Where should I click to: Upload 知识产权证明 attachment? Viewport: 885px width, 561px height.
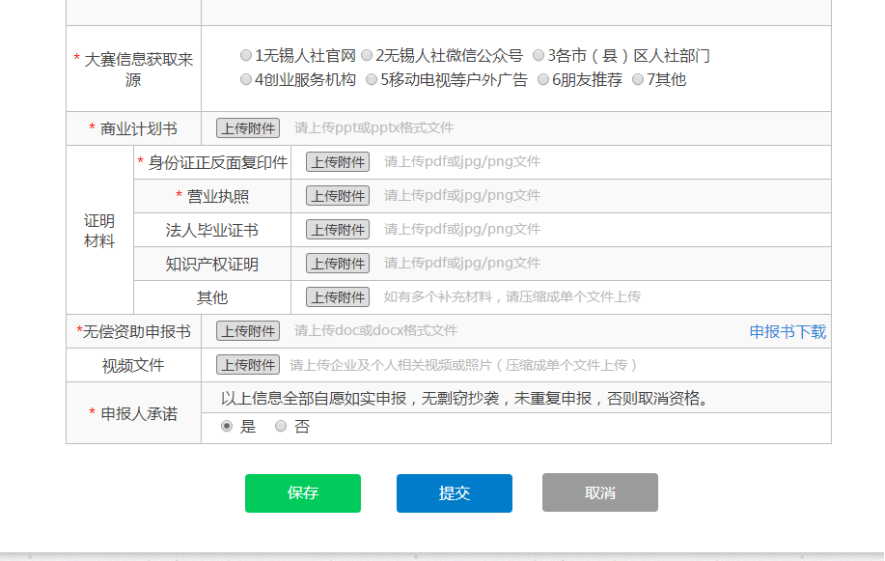[337, 264]
